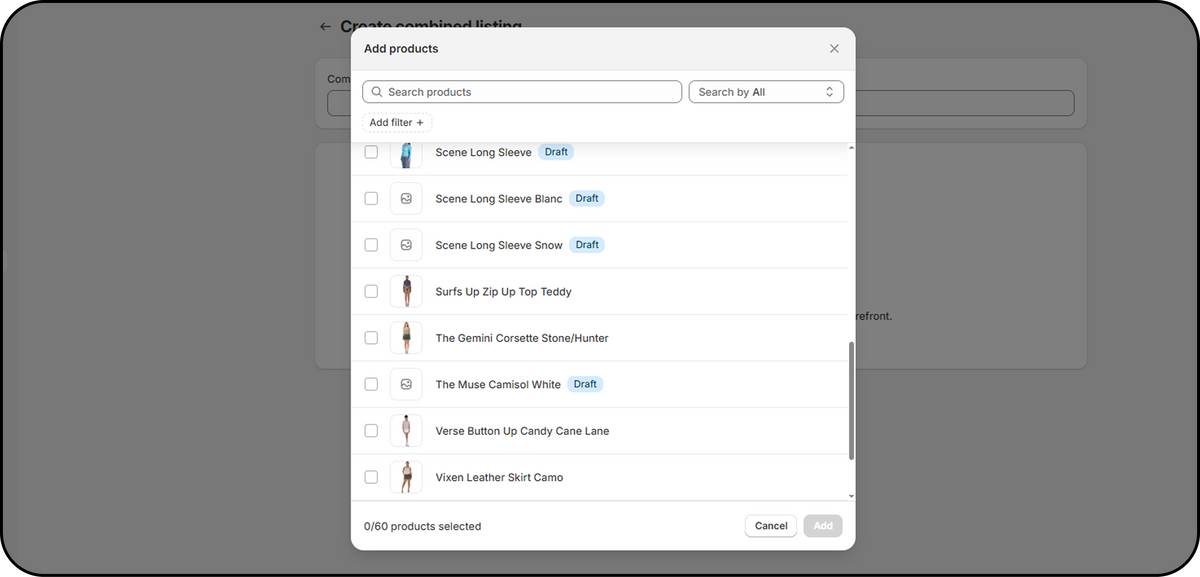Viewport: 1200px width, 577px height.
Task: Check the Scene Long Sleeve Blanc checkbox
Action: (371, 199)
